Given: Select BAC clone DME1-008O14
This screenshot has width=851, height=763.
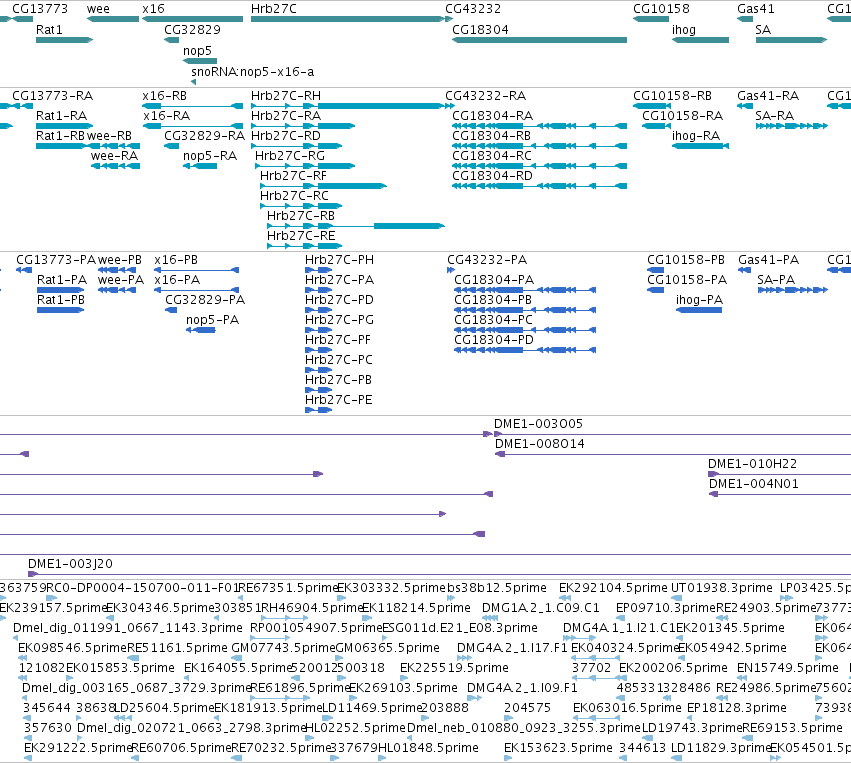Looking at the screenshot, I should click(x=539, y=444).
